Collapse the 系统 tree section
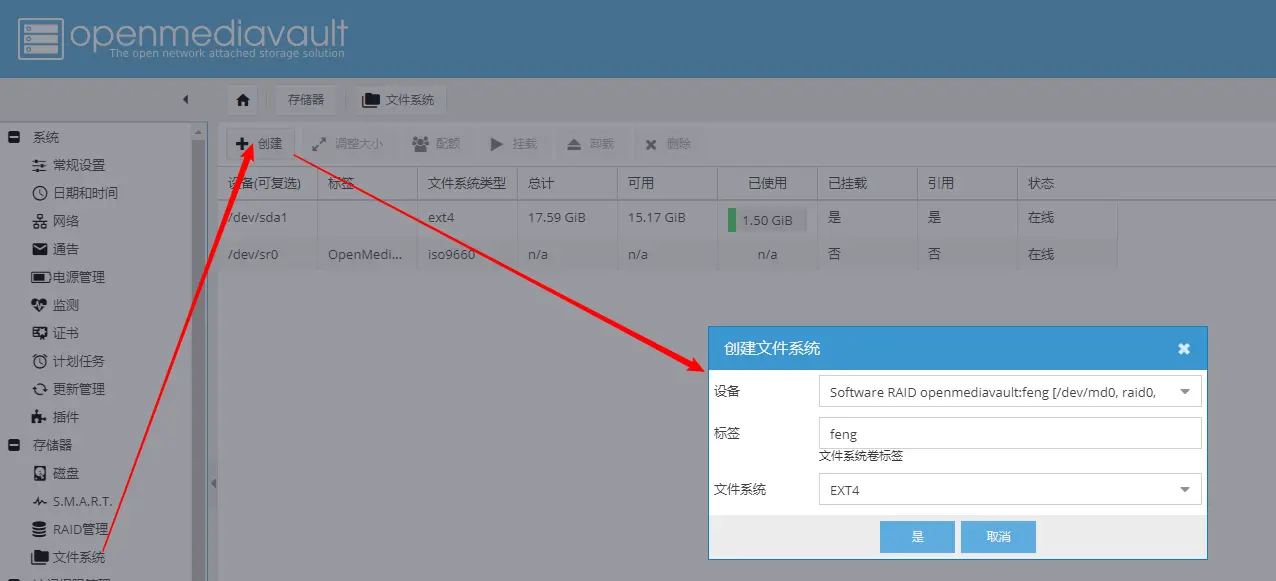 point(14,137)
